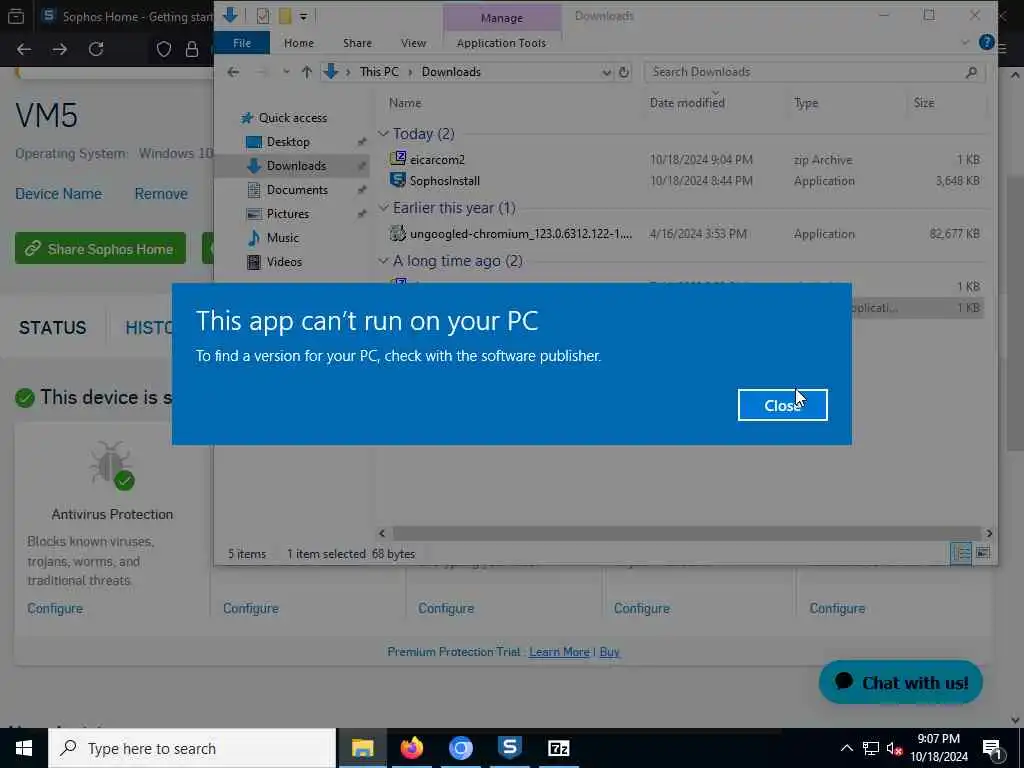Switch to Details view icon
This screenshot has width=1024, height=768.
pos(961,554)
